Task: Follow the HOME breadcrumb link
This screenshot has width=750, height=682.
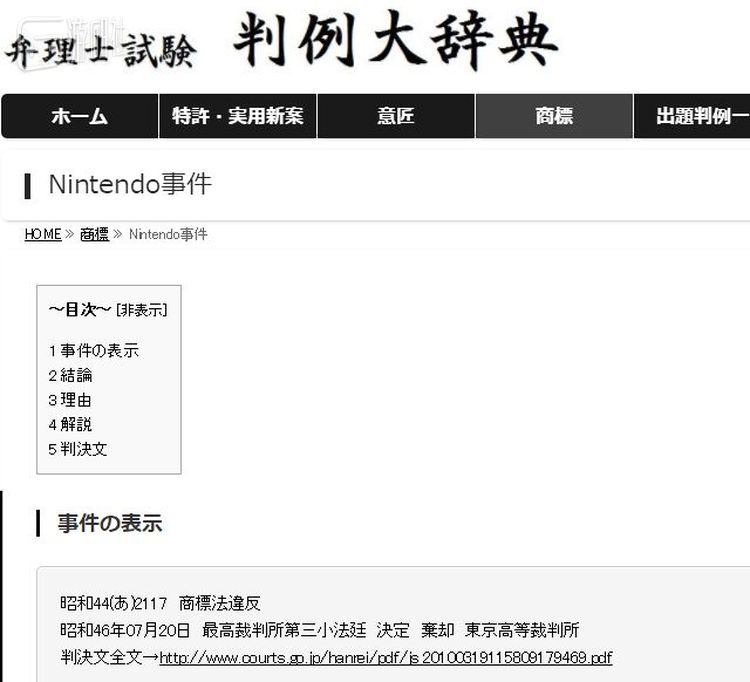Action: click(43, 234)
